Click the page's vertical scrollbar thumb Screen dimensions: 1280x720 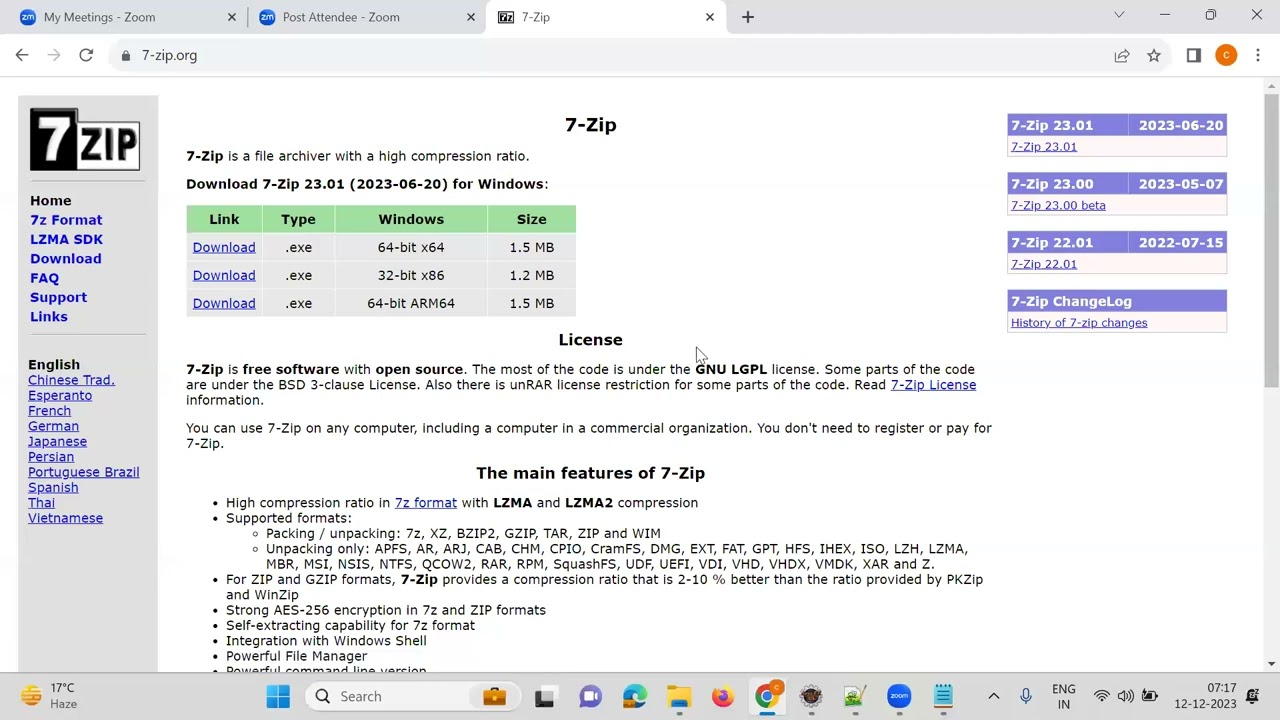pyautogui.click(x=1271, y=240)
